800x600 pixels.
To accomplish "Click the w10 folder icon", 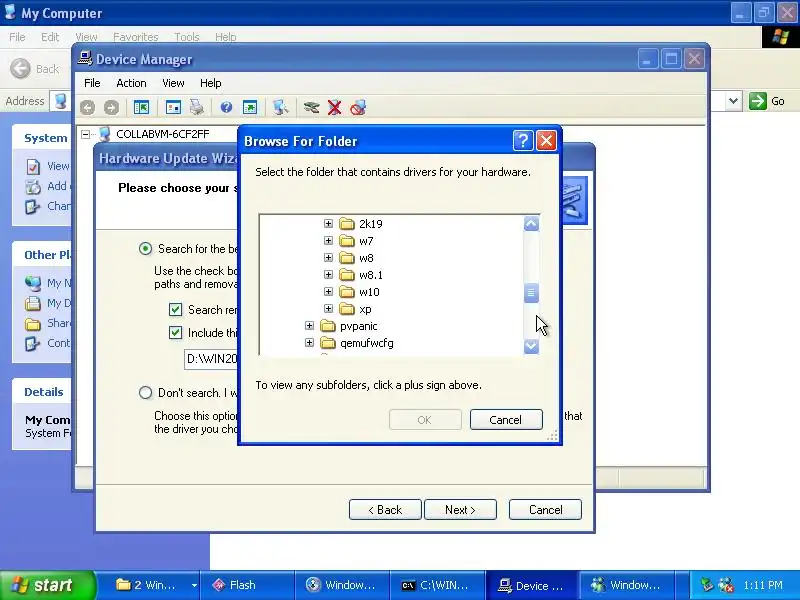I will pos(347,292).
